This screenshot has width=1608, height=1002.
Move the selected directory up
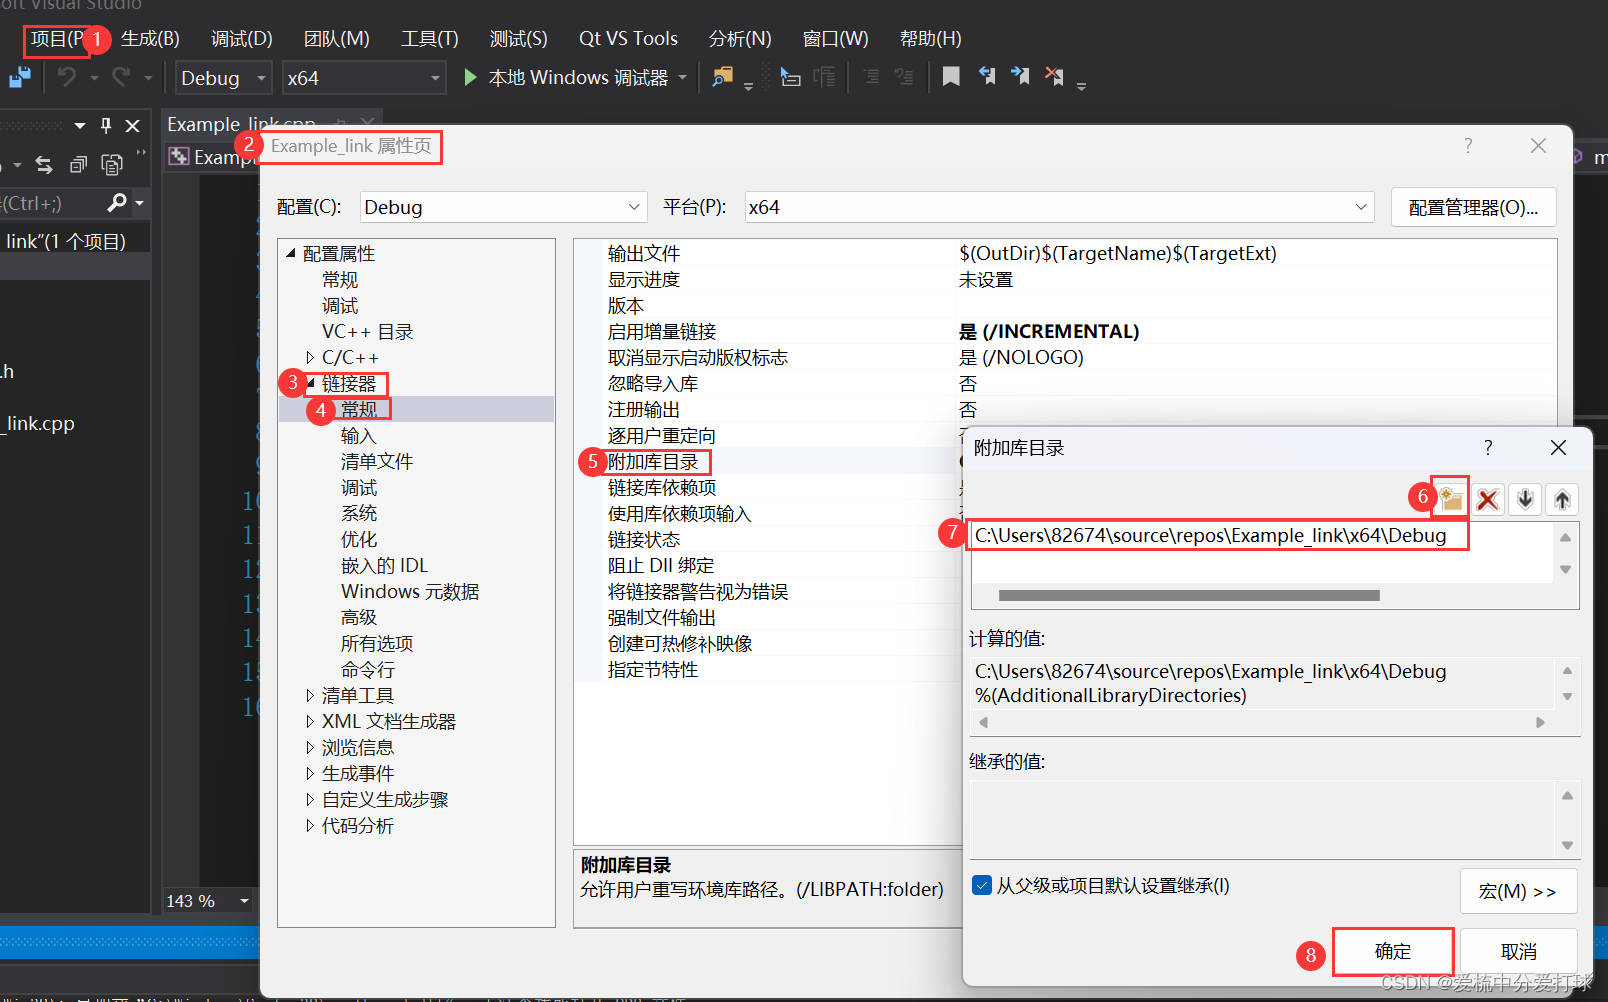(1561, 499)
